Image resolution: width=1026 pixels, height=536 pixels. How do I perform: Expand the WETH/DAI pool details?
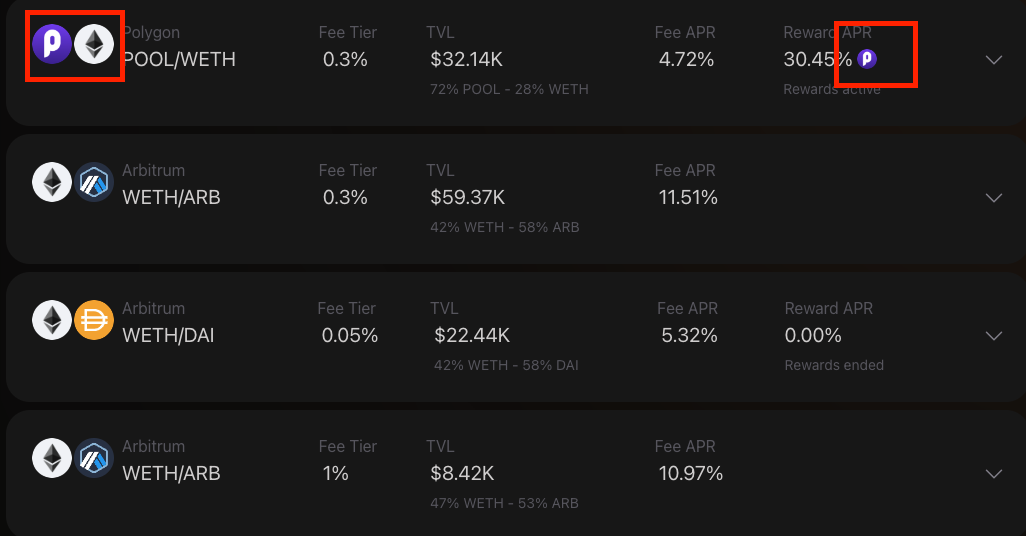coord(993,336)
